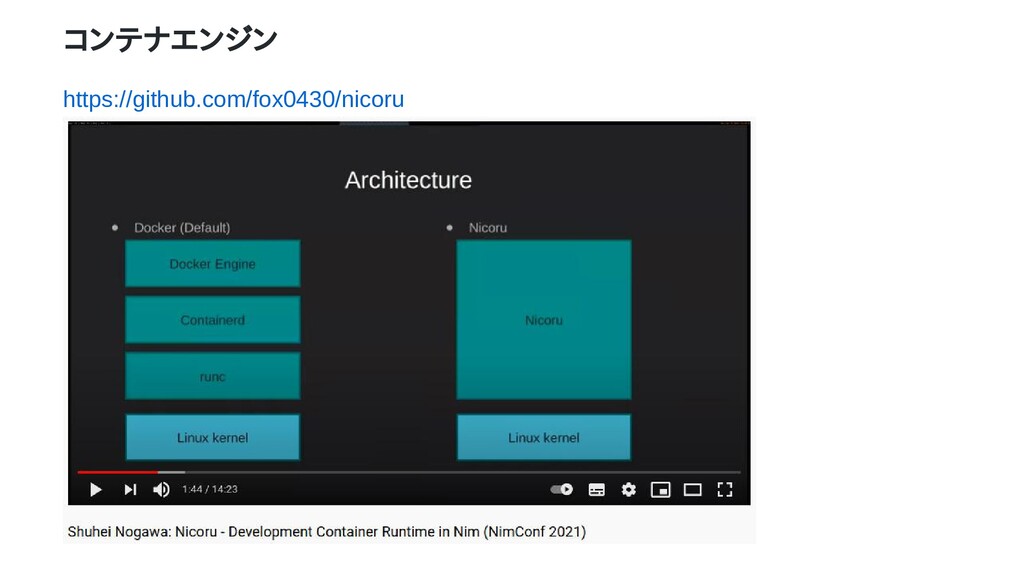
Task: Skip to the next video
Action: 130,489
